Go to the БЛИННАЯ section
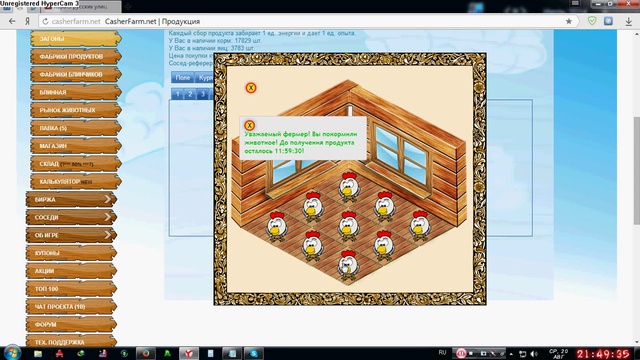 76,93
